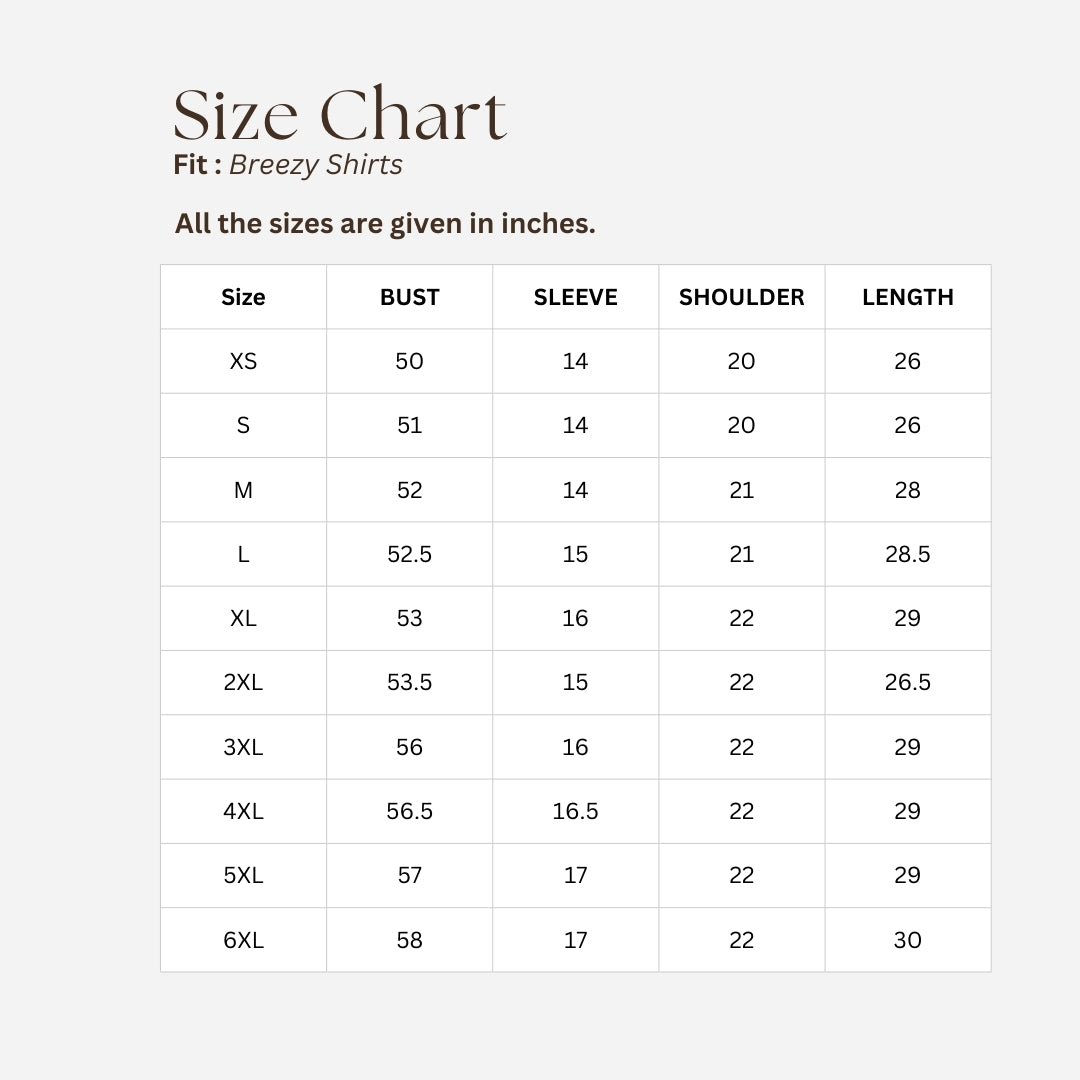Select the 2XL size row label
The image size is (1080, 1080).
243,682
